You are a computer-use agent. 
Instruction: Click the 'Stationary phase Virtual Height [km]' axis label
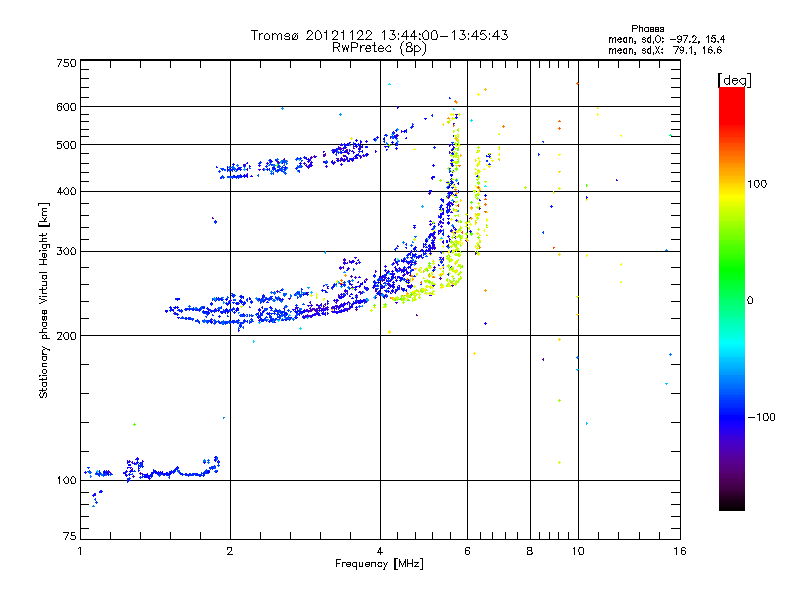point(44,301)
